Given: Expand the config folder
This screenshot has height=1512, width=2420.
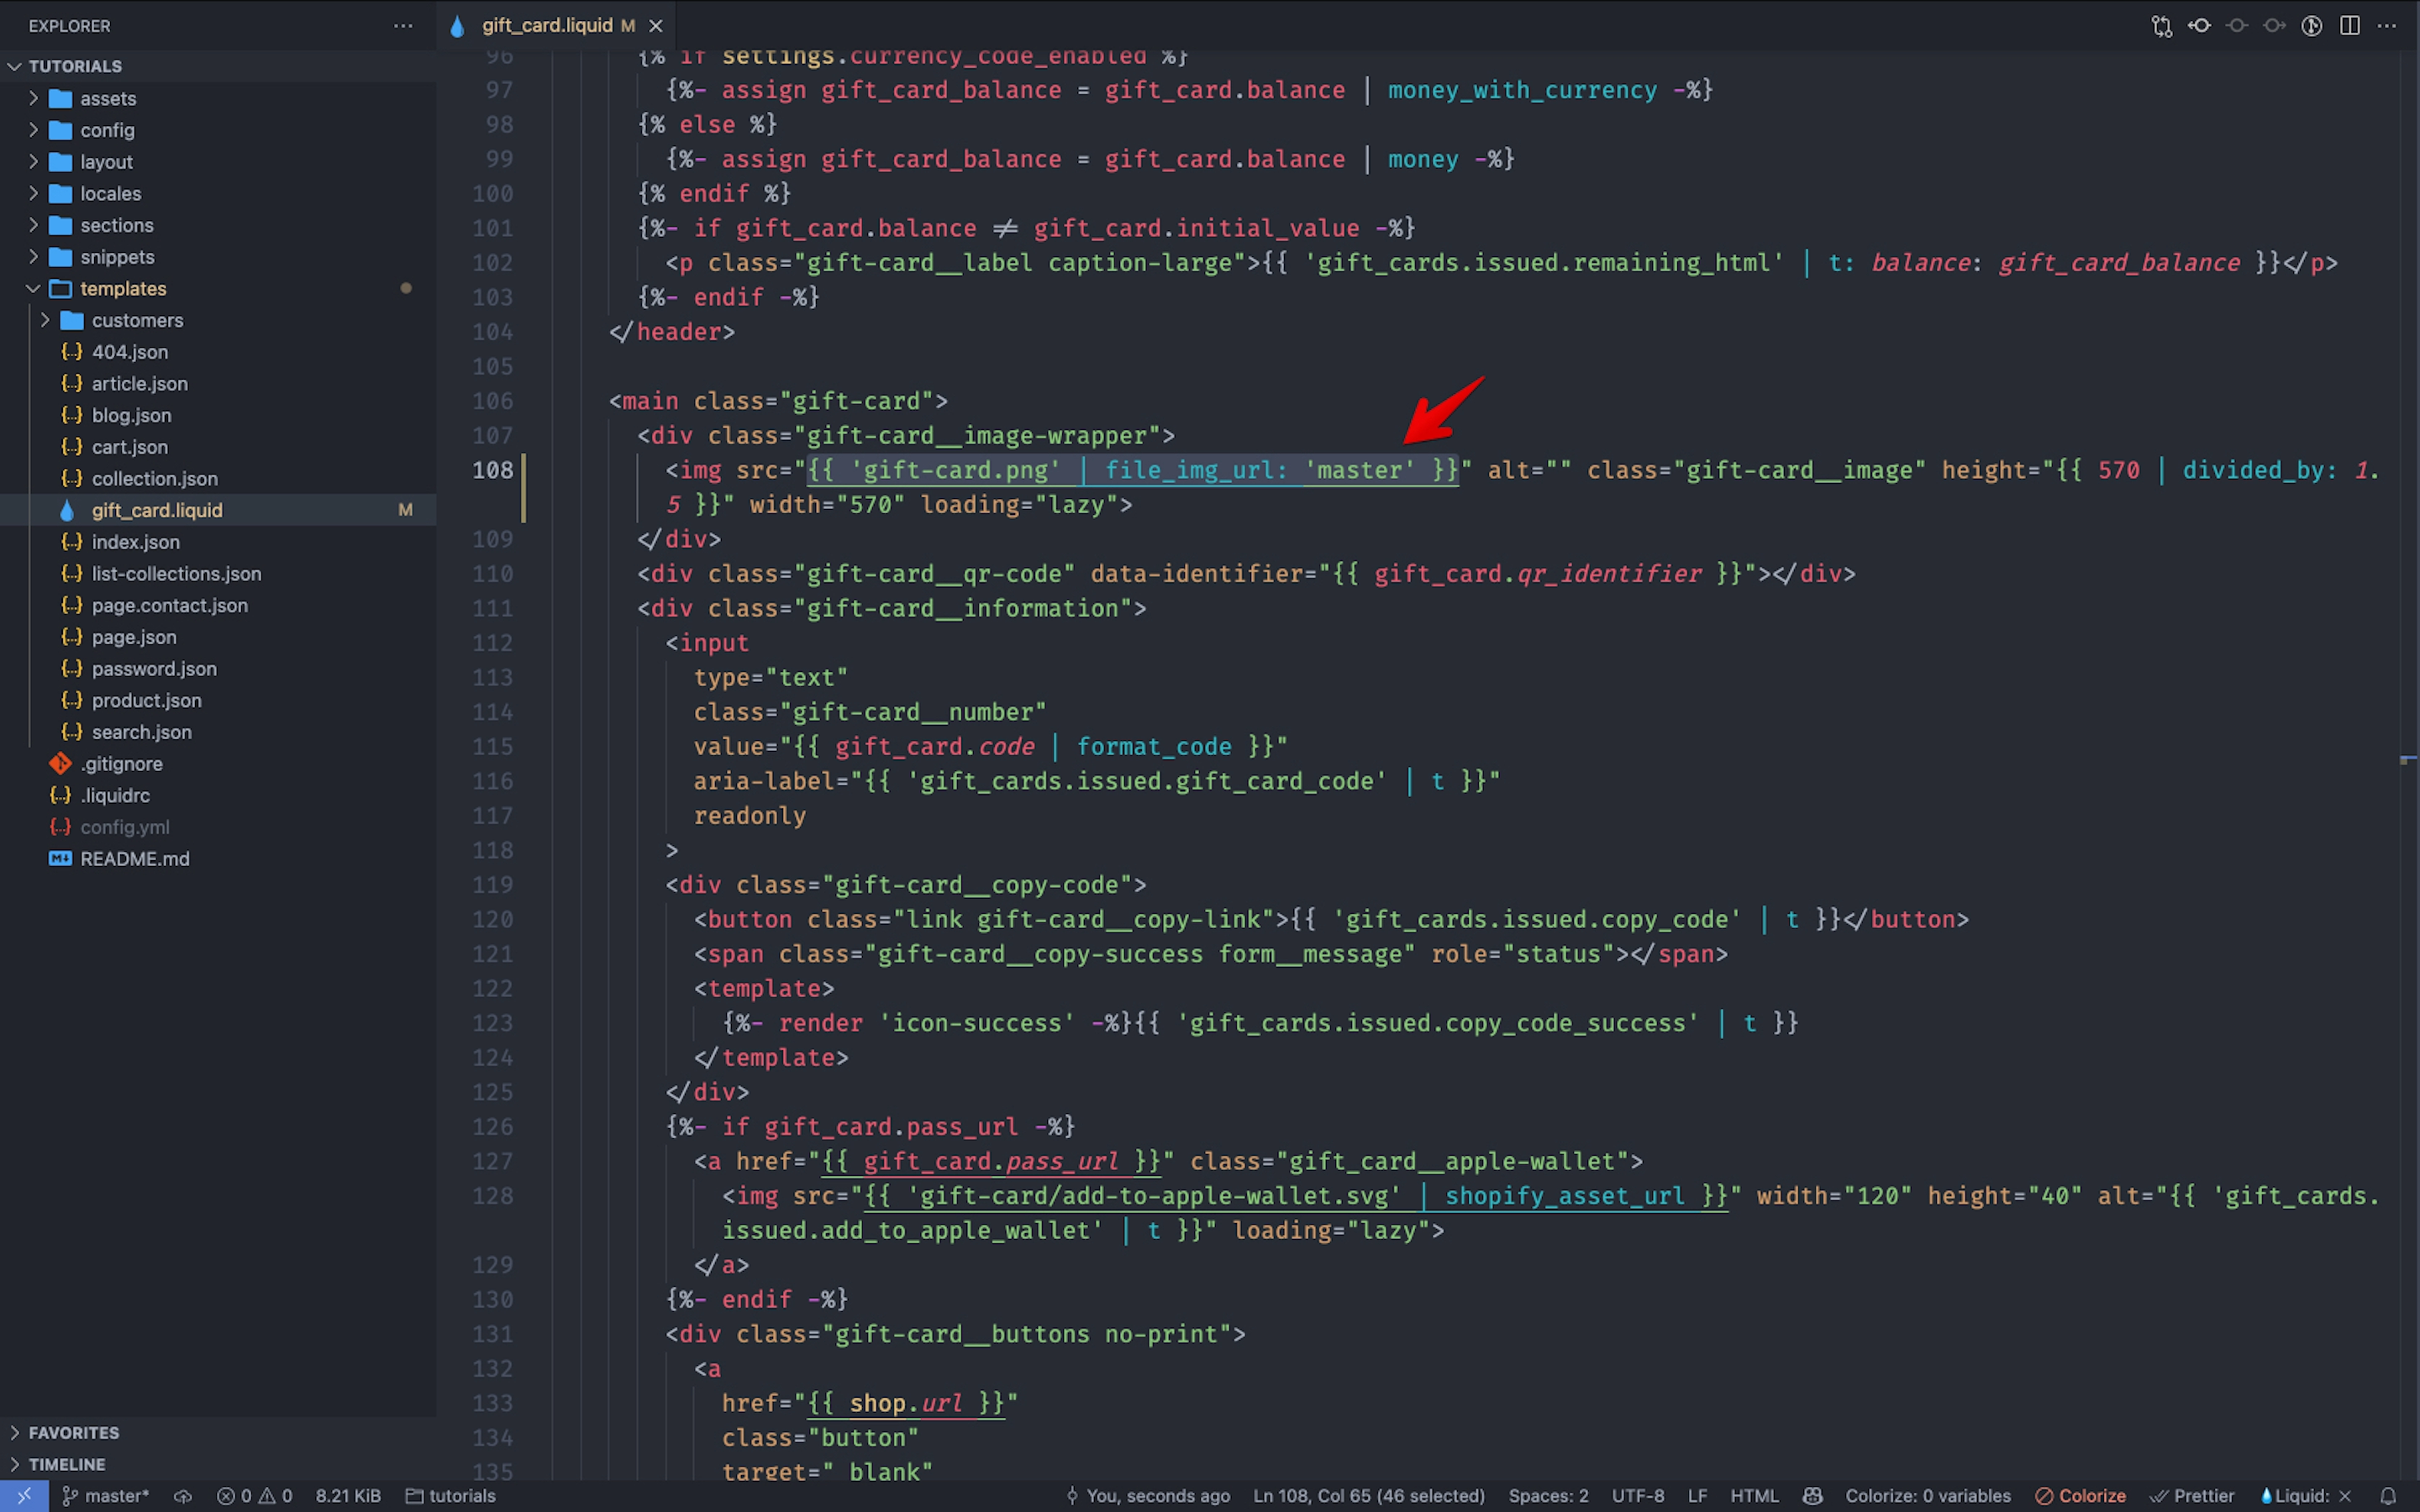Looking at the screenshot, I should tap(218, 130).
